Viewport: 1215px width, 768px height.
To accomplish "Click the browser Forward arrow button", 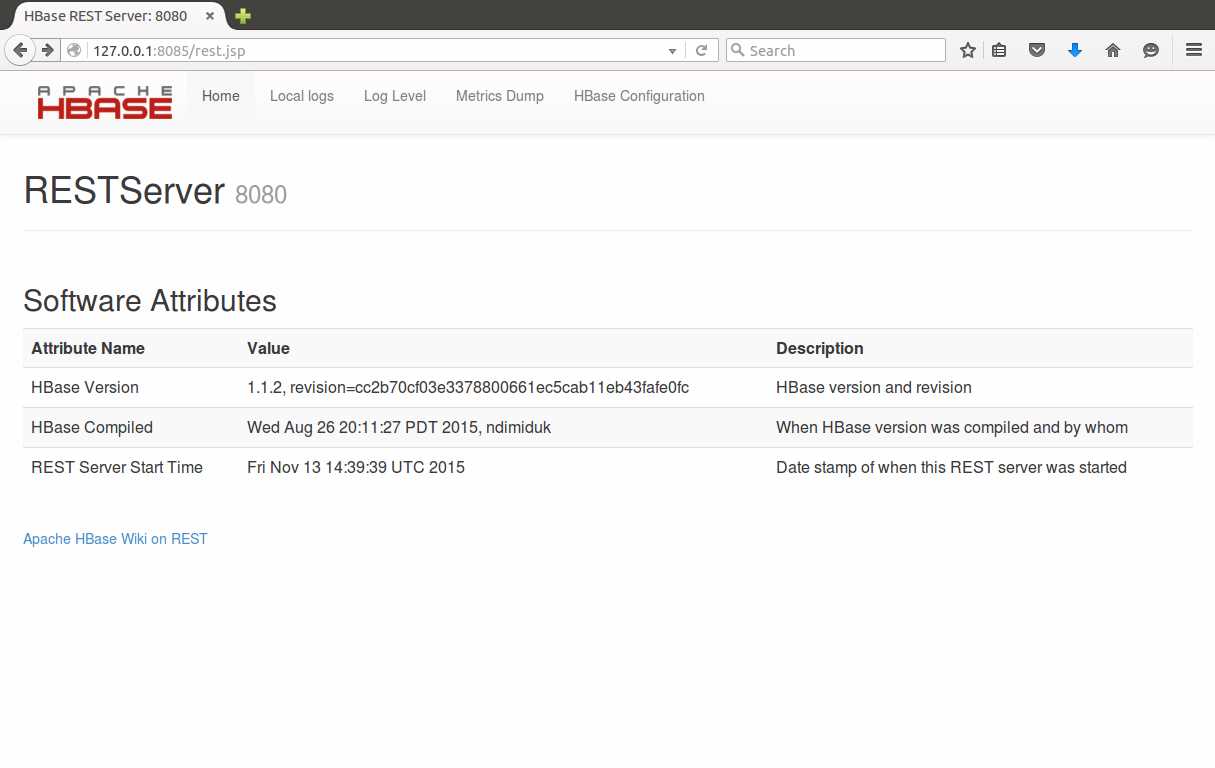I will [47, 50].
